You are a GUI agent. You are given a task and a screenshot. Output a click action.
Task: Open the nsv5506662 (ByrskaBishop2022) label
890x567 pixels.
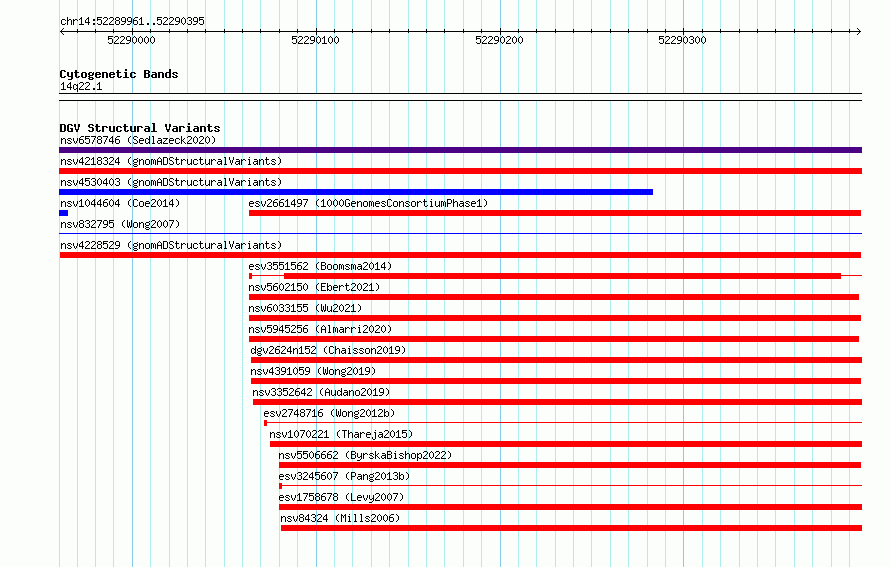pyautogui.click(x=365, y=455)
